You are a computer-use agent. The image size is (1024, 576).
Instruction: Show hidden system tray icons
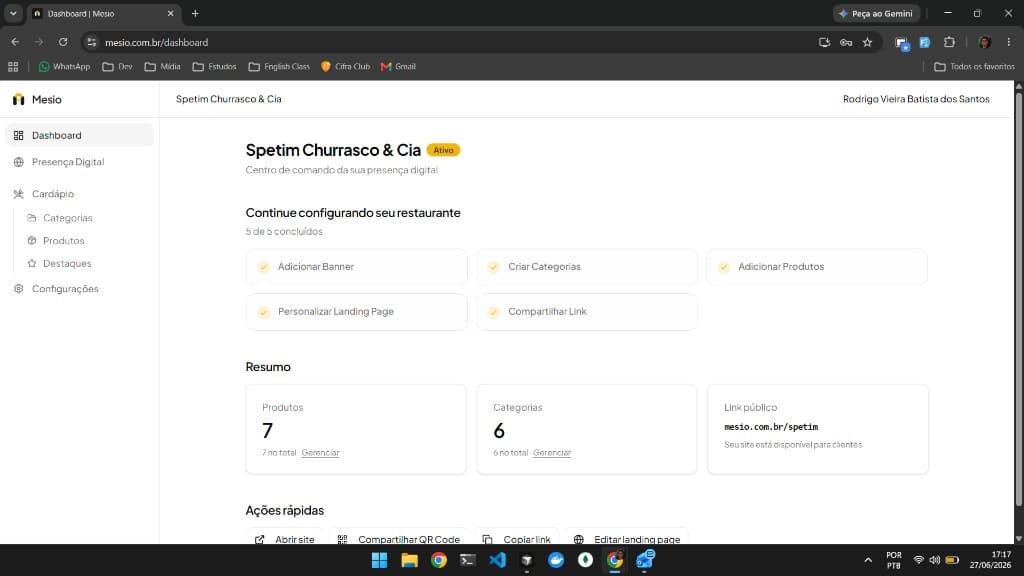tap(868, 560)
